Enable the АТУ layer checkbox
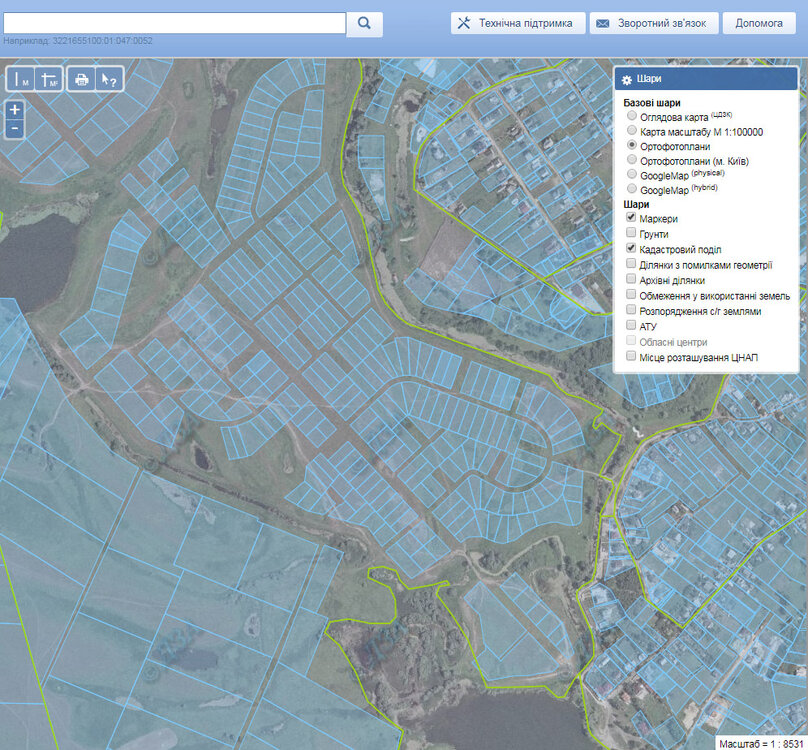The width and height of the screenshot is (808, 750). [631, 325]
